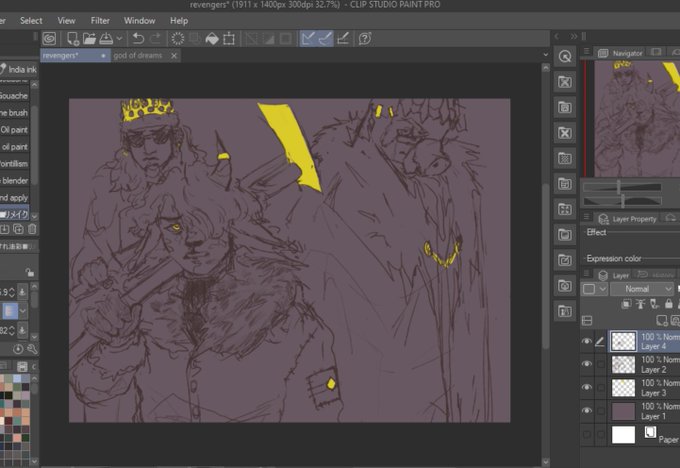This screenshot has height=468, width=680.
Task: Click the camera material folder icon
Action: tap(565, 286)
